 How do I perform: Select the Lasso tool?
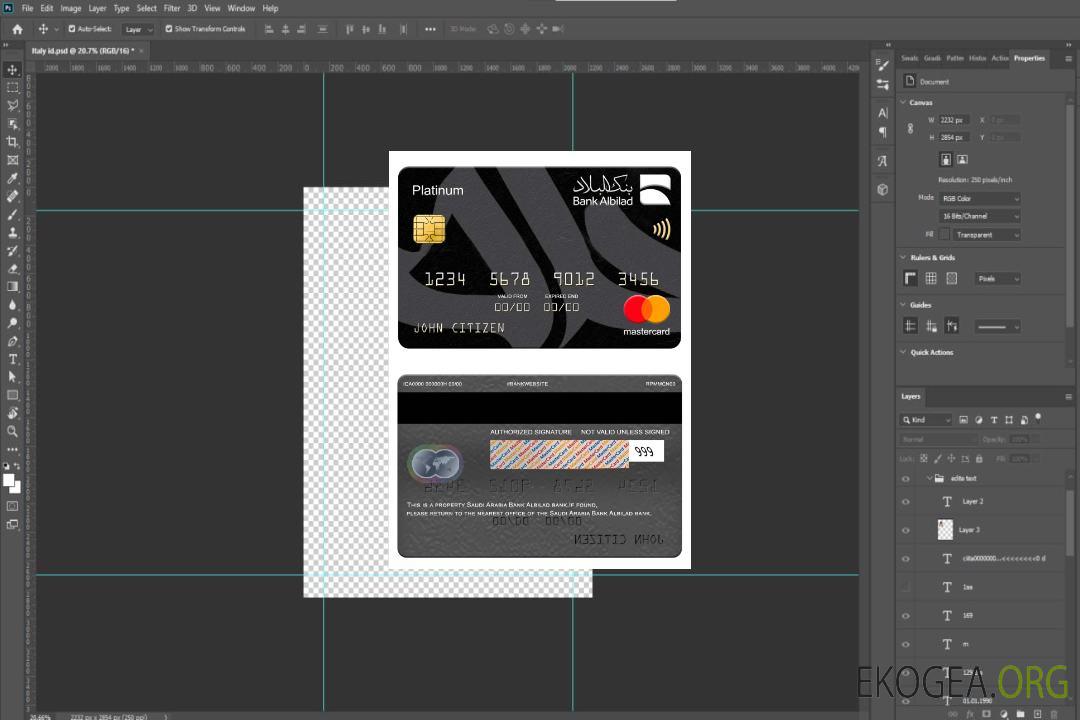(x=12, y=105)
